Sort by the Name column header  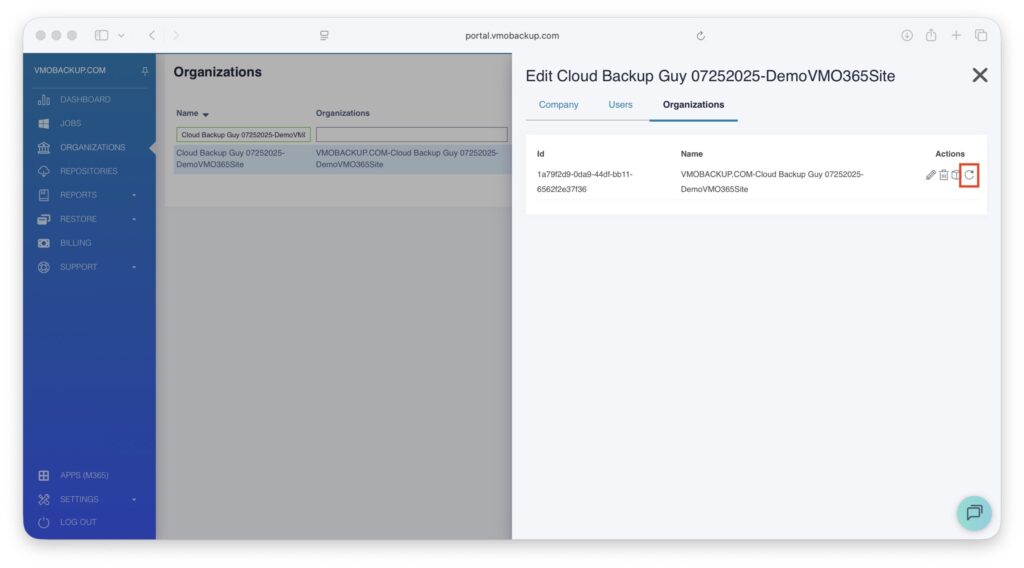coord(192,113)
